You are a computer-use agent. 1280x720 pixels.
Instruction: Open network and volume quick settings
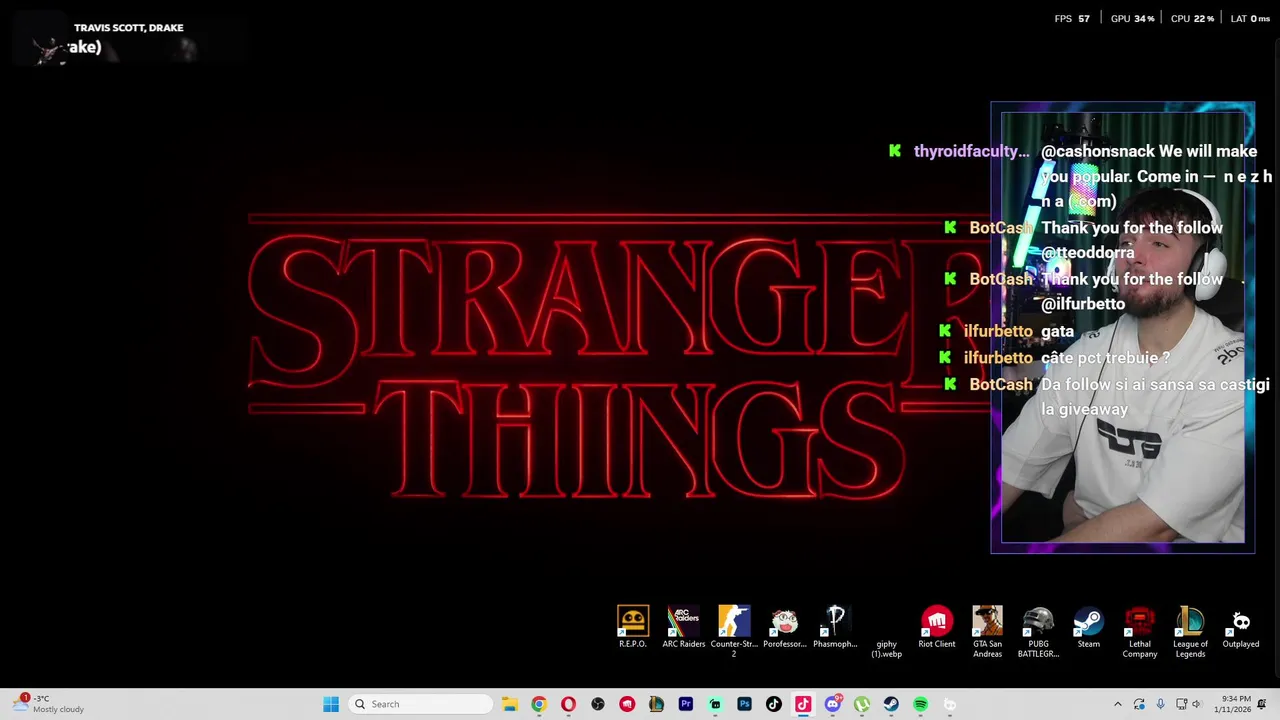coord(1190,704)
